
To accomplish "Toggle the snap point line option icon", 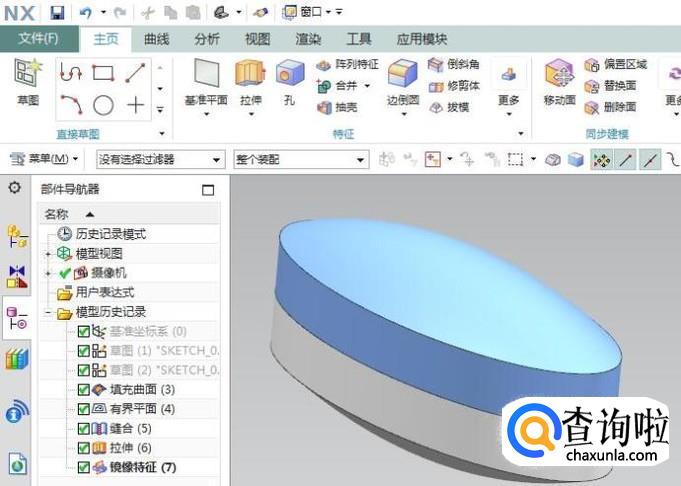I will tap(625, 160).
